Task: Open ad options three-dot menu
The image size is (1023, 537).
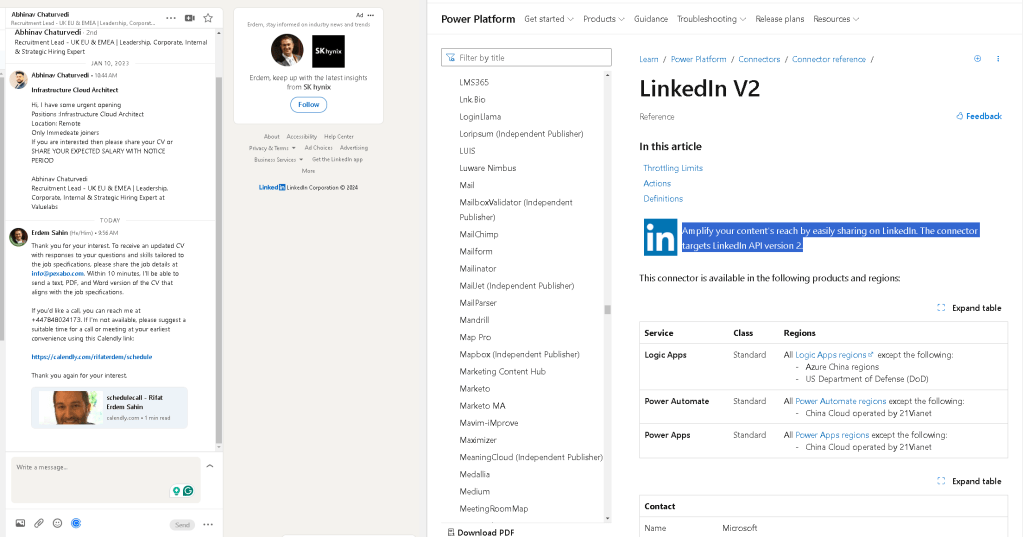Action: coord(371,15)
